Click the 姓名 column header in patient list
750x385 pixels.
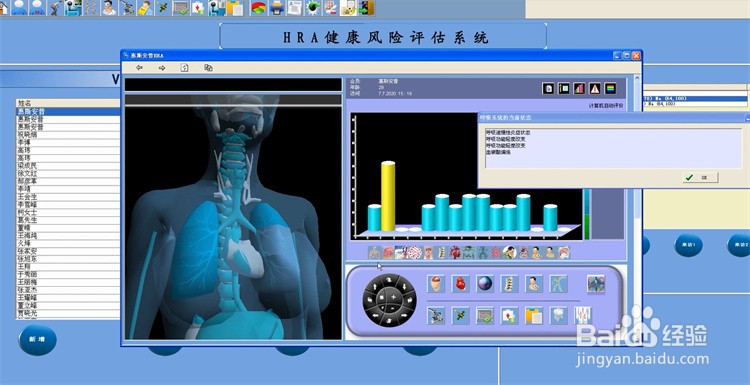click(x=67, y=103)
